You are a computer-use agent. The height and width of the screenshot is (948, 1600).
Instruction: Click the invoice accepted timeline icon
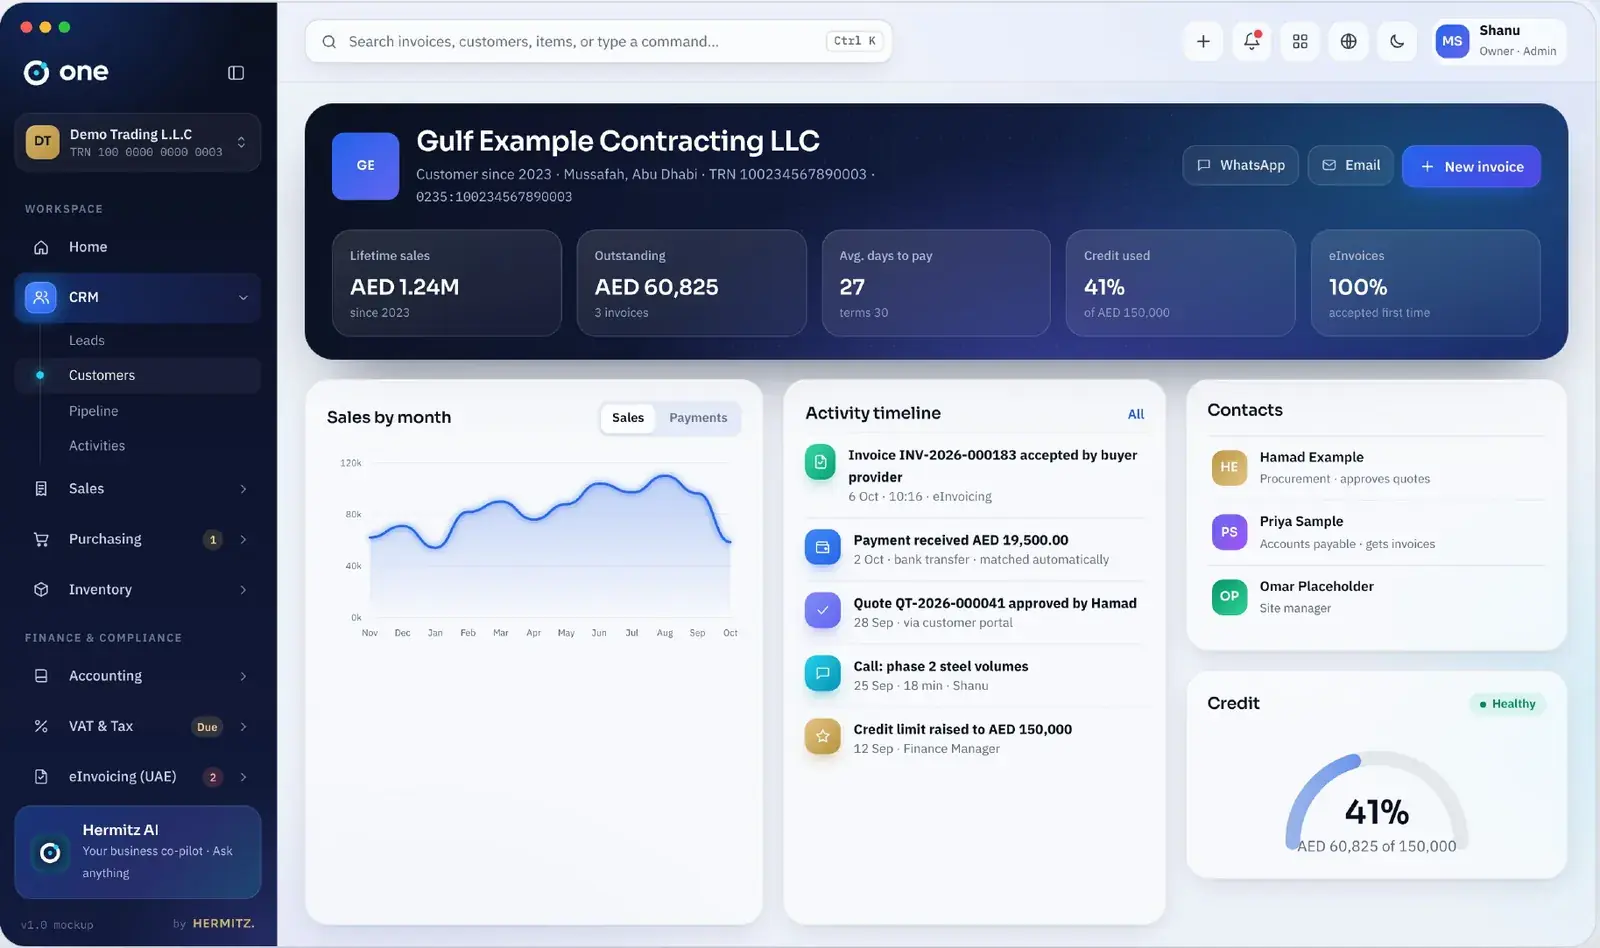(x=820, y=462)
